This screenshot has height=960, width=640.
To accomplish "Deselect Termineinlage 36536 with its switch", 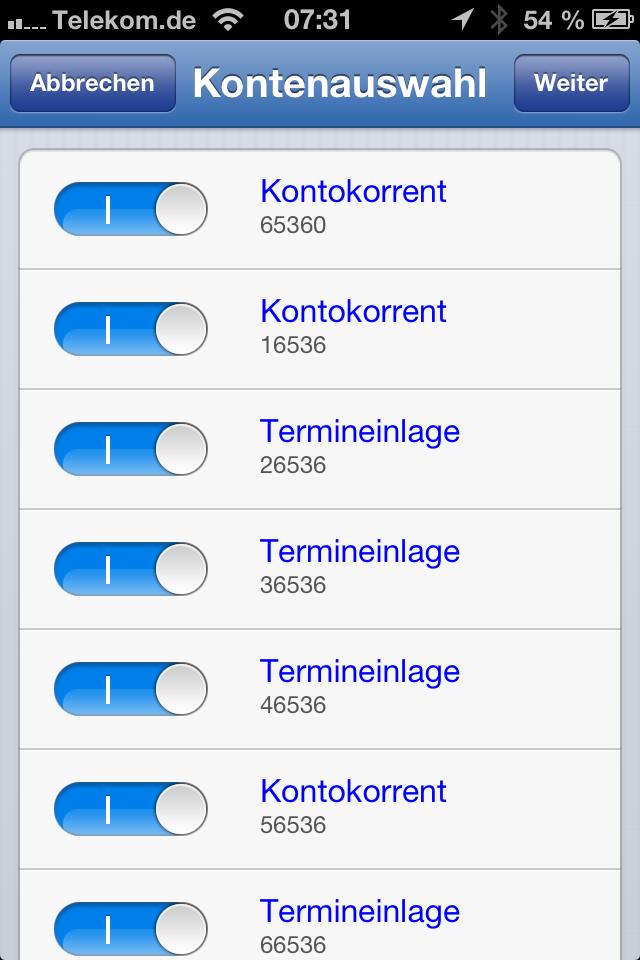I will point(130,569).
